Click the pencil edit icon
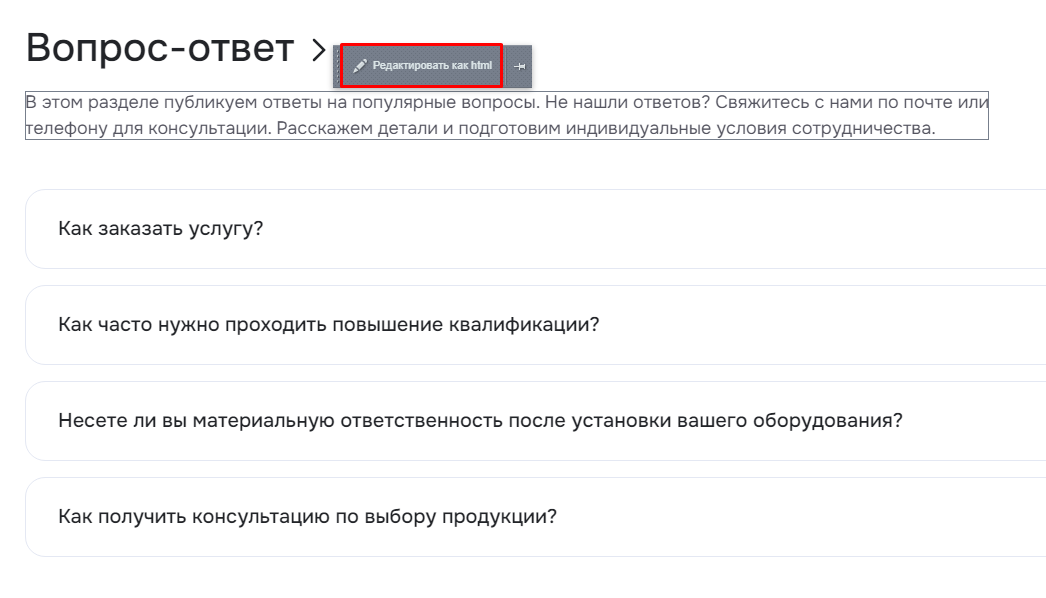The image size is (1046, 598). coord(360,65)
